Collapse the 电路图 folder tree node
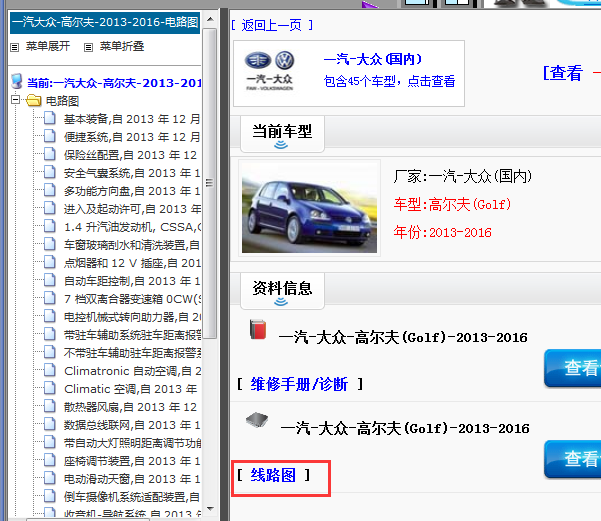 coord(16,100)
